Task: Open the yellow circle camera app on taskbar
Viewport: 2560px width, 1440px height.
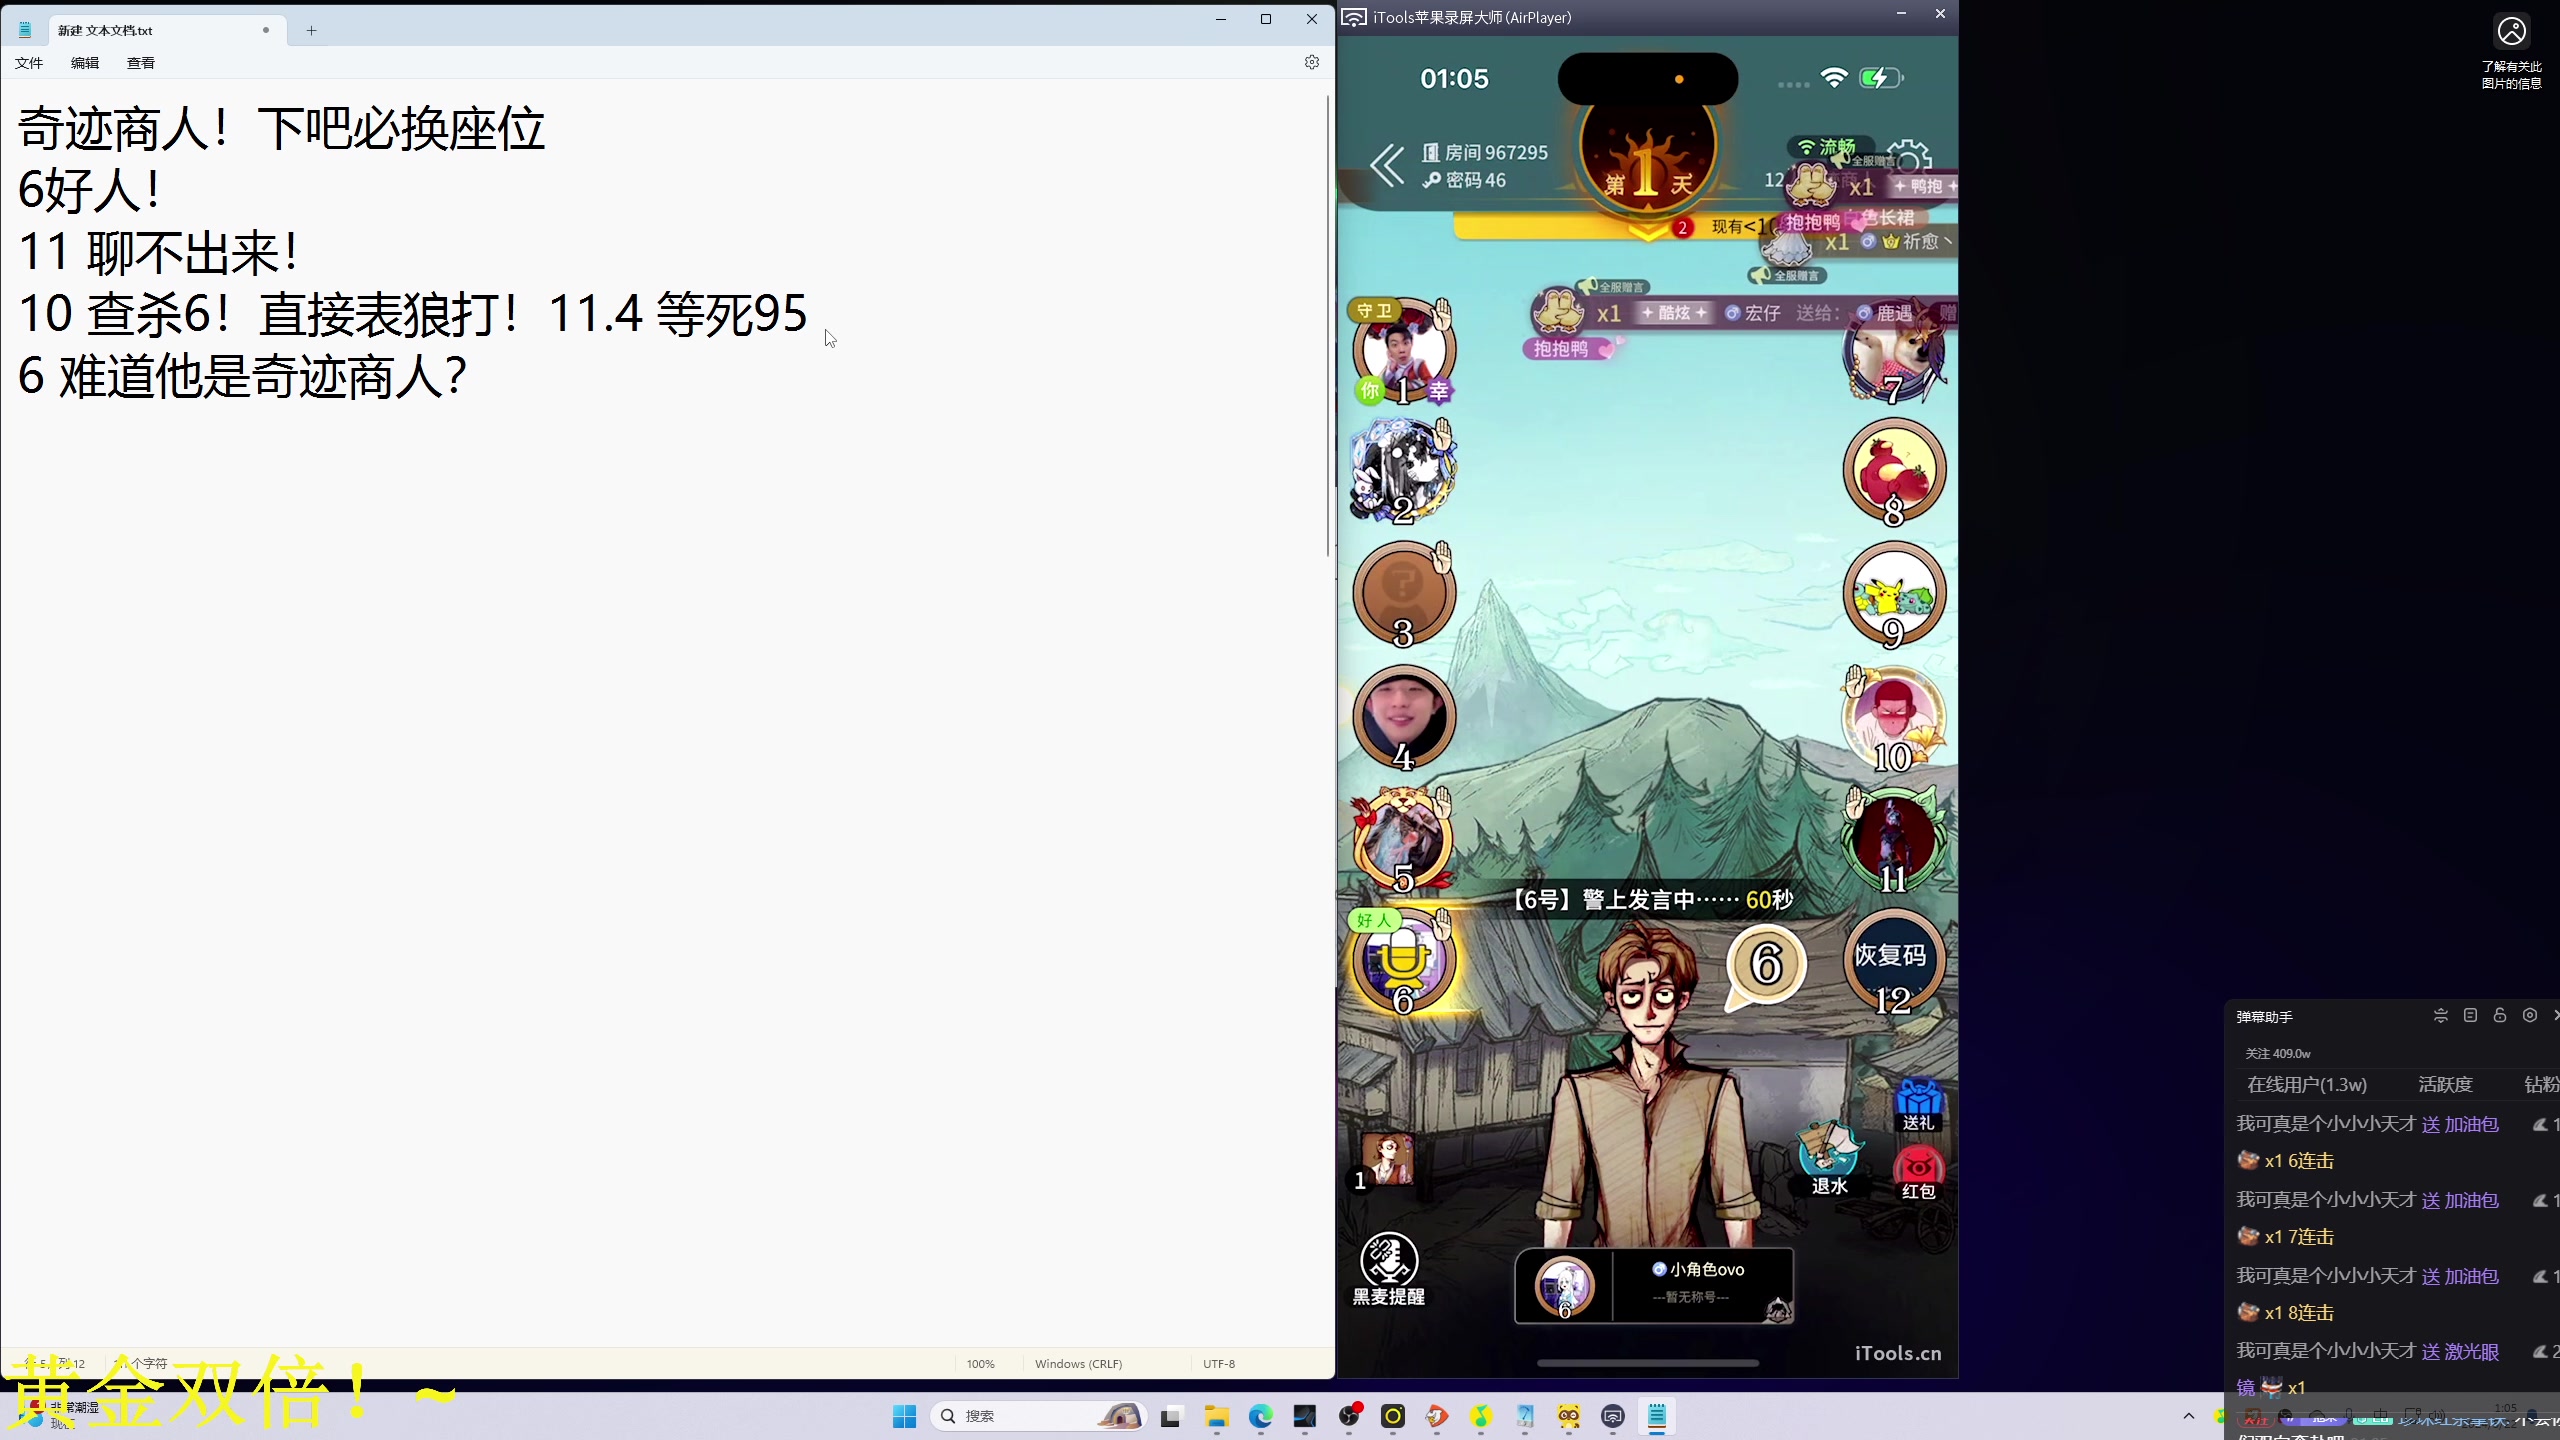Action: (1393, 1416)
